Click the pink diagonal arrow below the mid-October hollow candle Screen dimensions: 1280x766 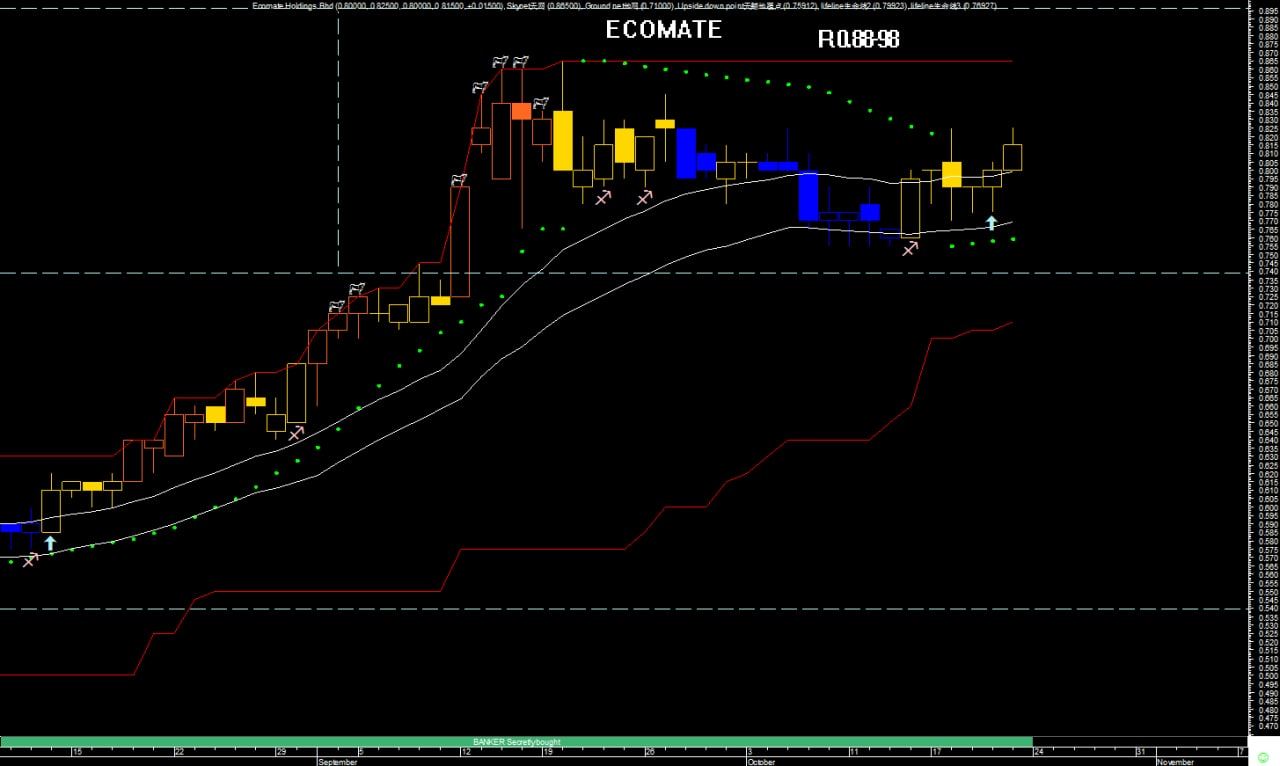[910, 248]
